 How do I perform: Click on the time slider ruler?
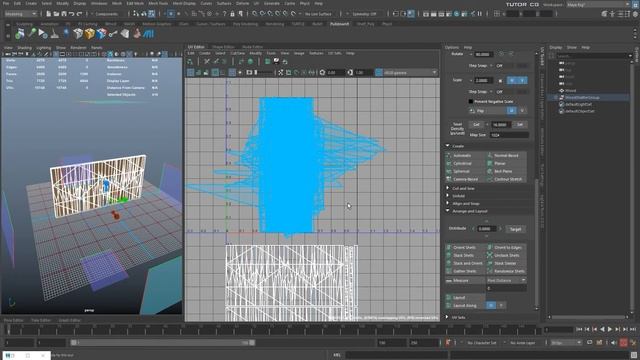(271, 330)
